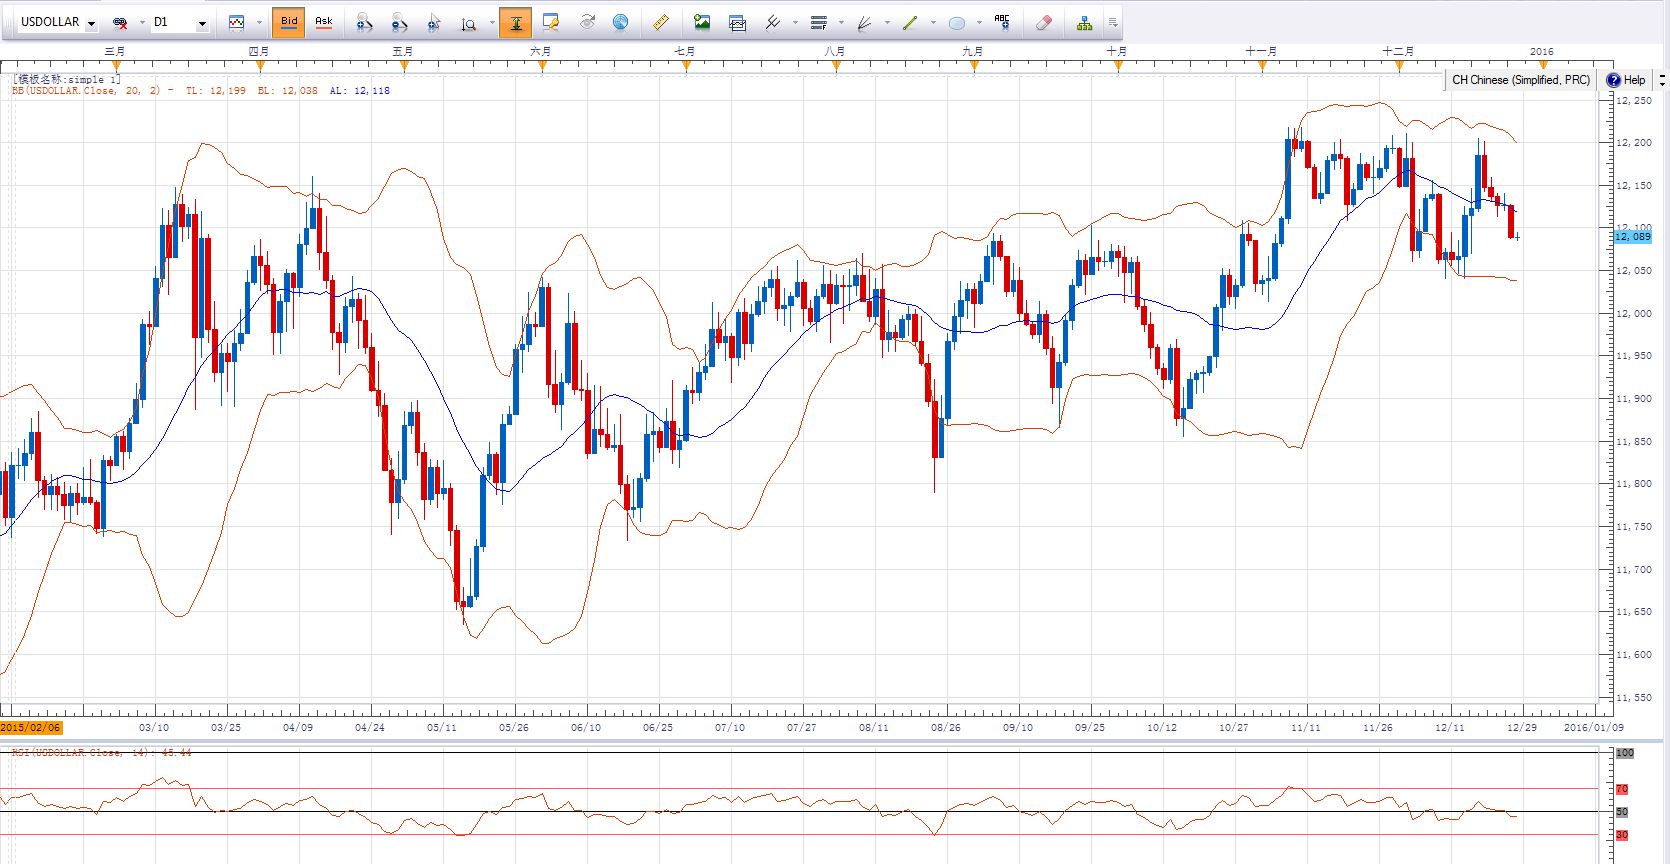Click the 08/26 date axis label
The height and width of the screenshot is (864, 1670).
(x=946, y=727)
